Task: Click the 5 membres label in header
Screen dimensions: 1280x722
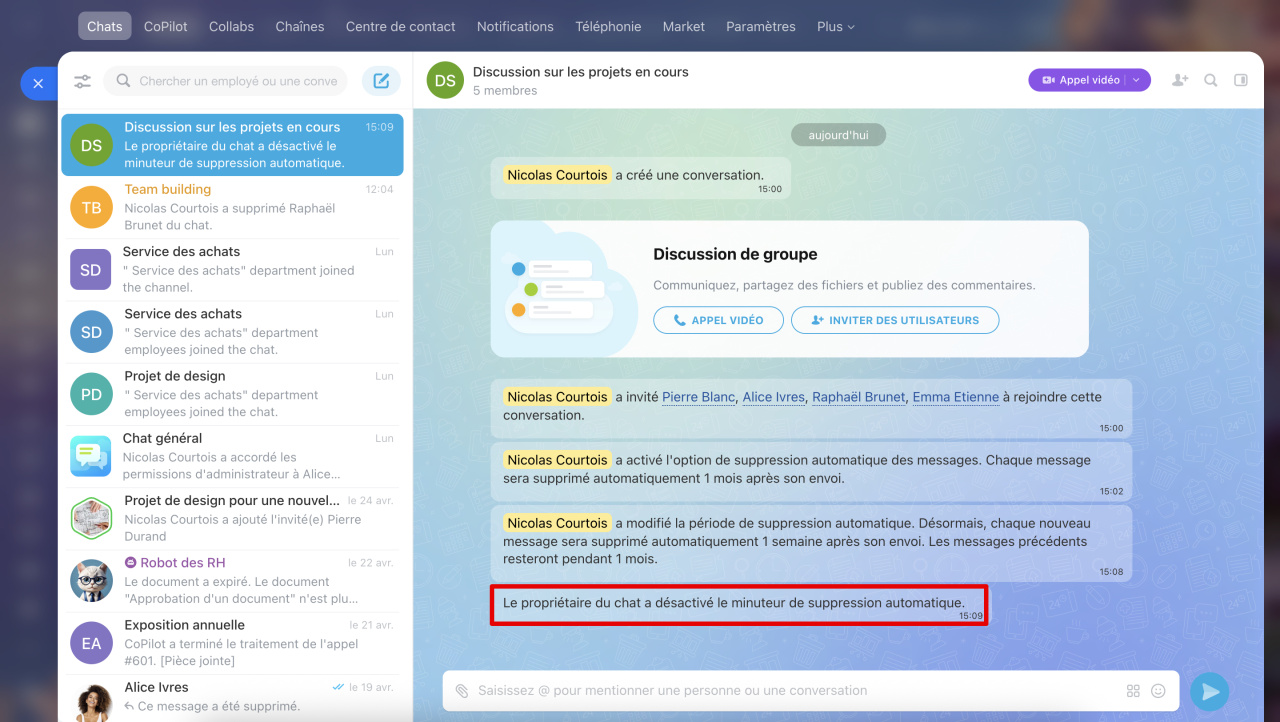Action: pos(505,91)
